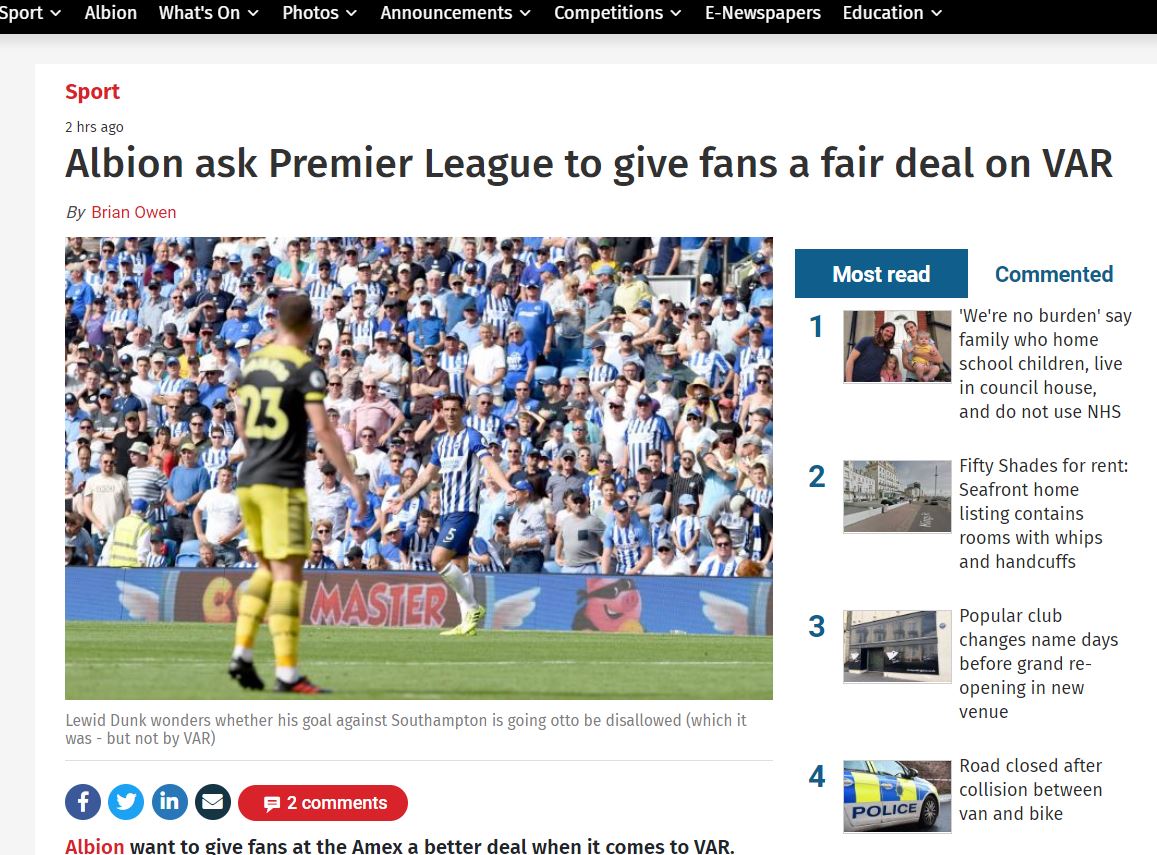Email this article using envelope icon
Screen dimensions: 1157x855
coord(213,802)
